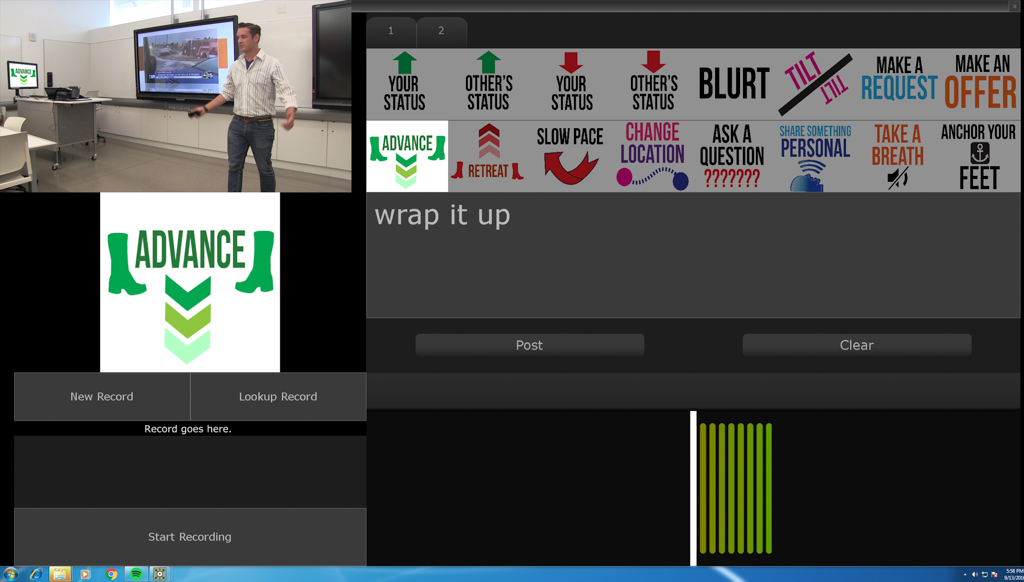Pick the Make a Request prompt

click(898, 81)
